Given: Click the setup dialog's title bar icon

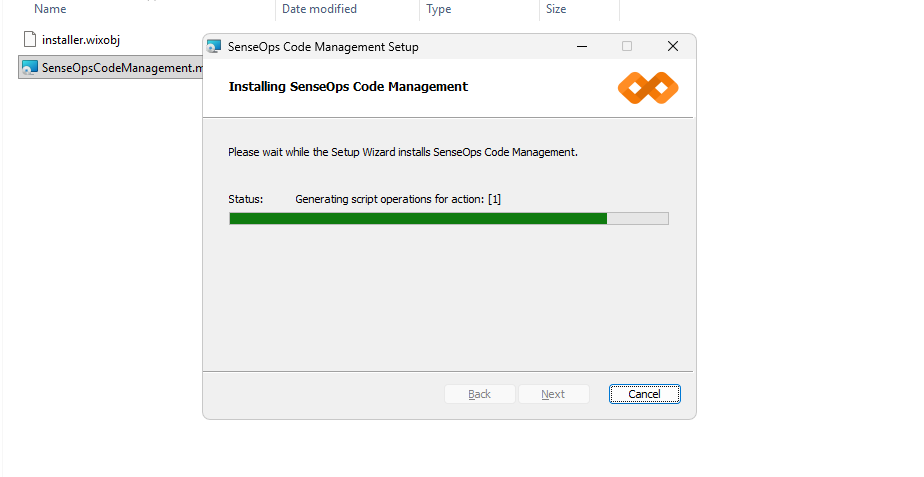Looking at the screenshot, I should 213,47.
